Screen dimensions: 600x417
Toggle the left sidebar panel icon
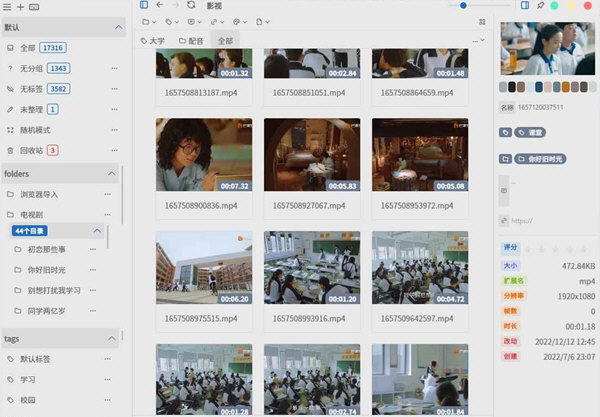pos(144,5)
